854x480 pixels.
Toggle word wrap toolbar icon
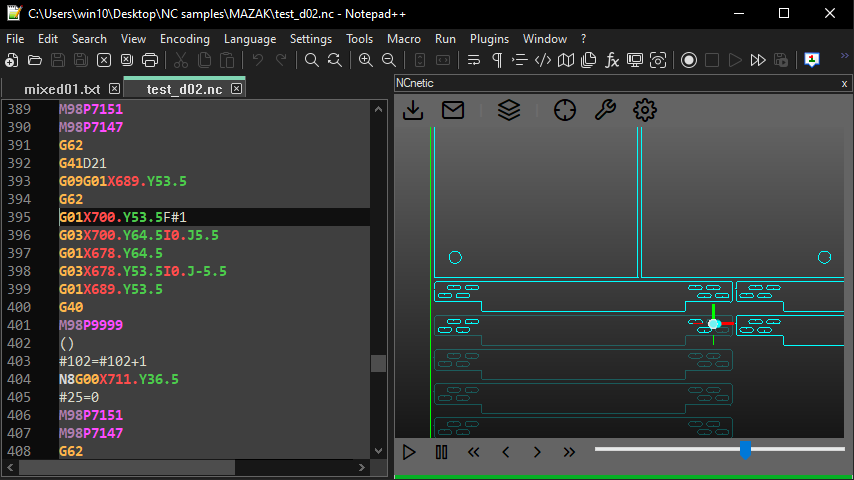point(474,60)
